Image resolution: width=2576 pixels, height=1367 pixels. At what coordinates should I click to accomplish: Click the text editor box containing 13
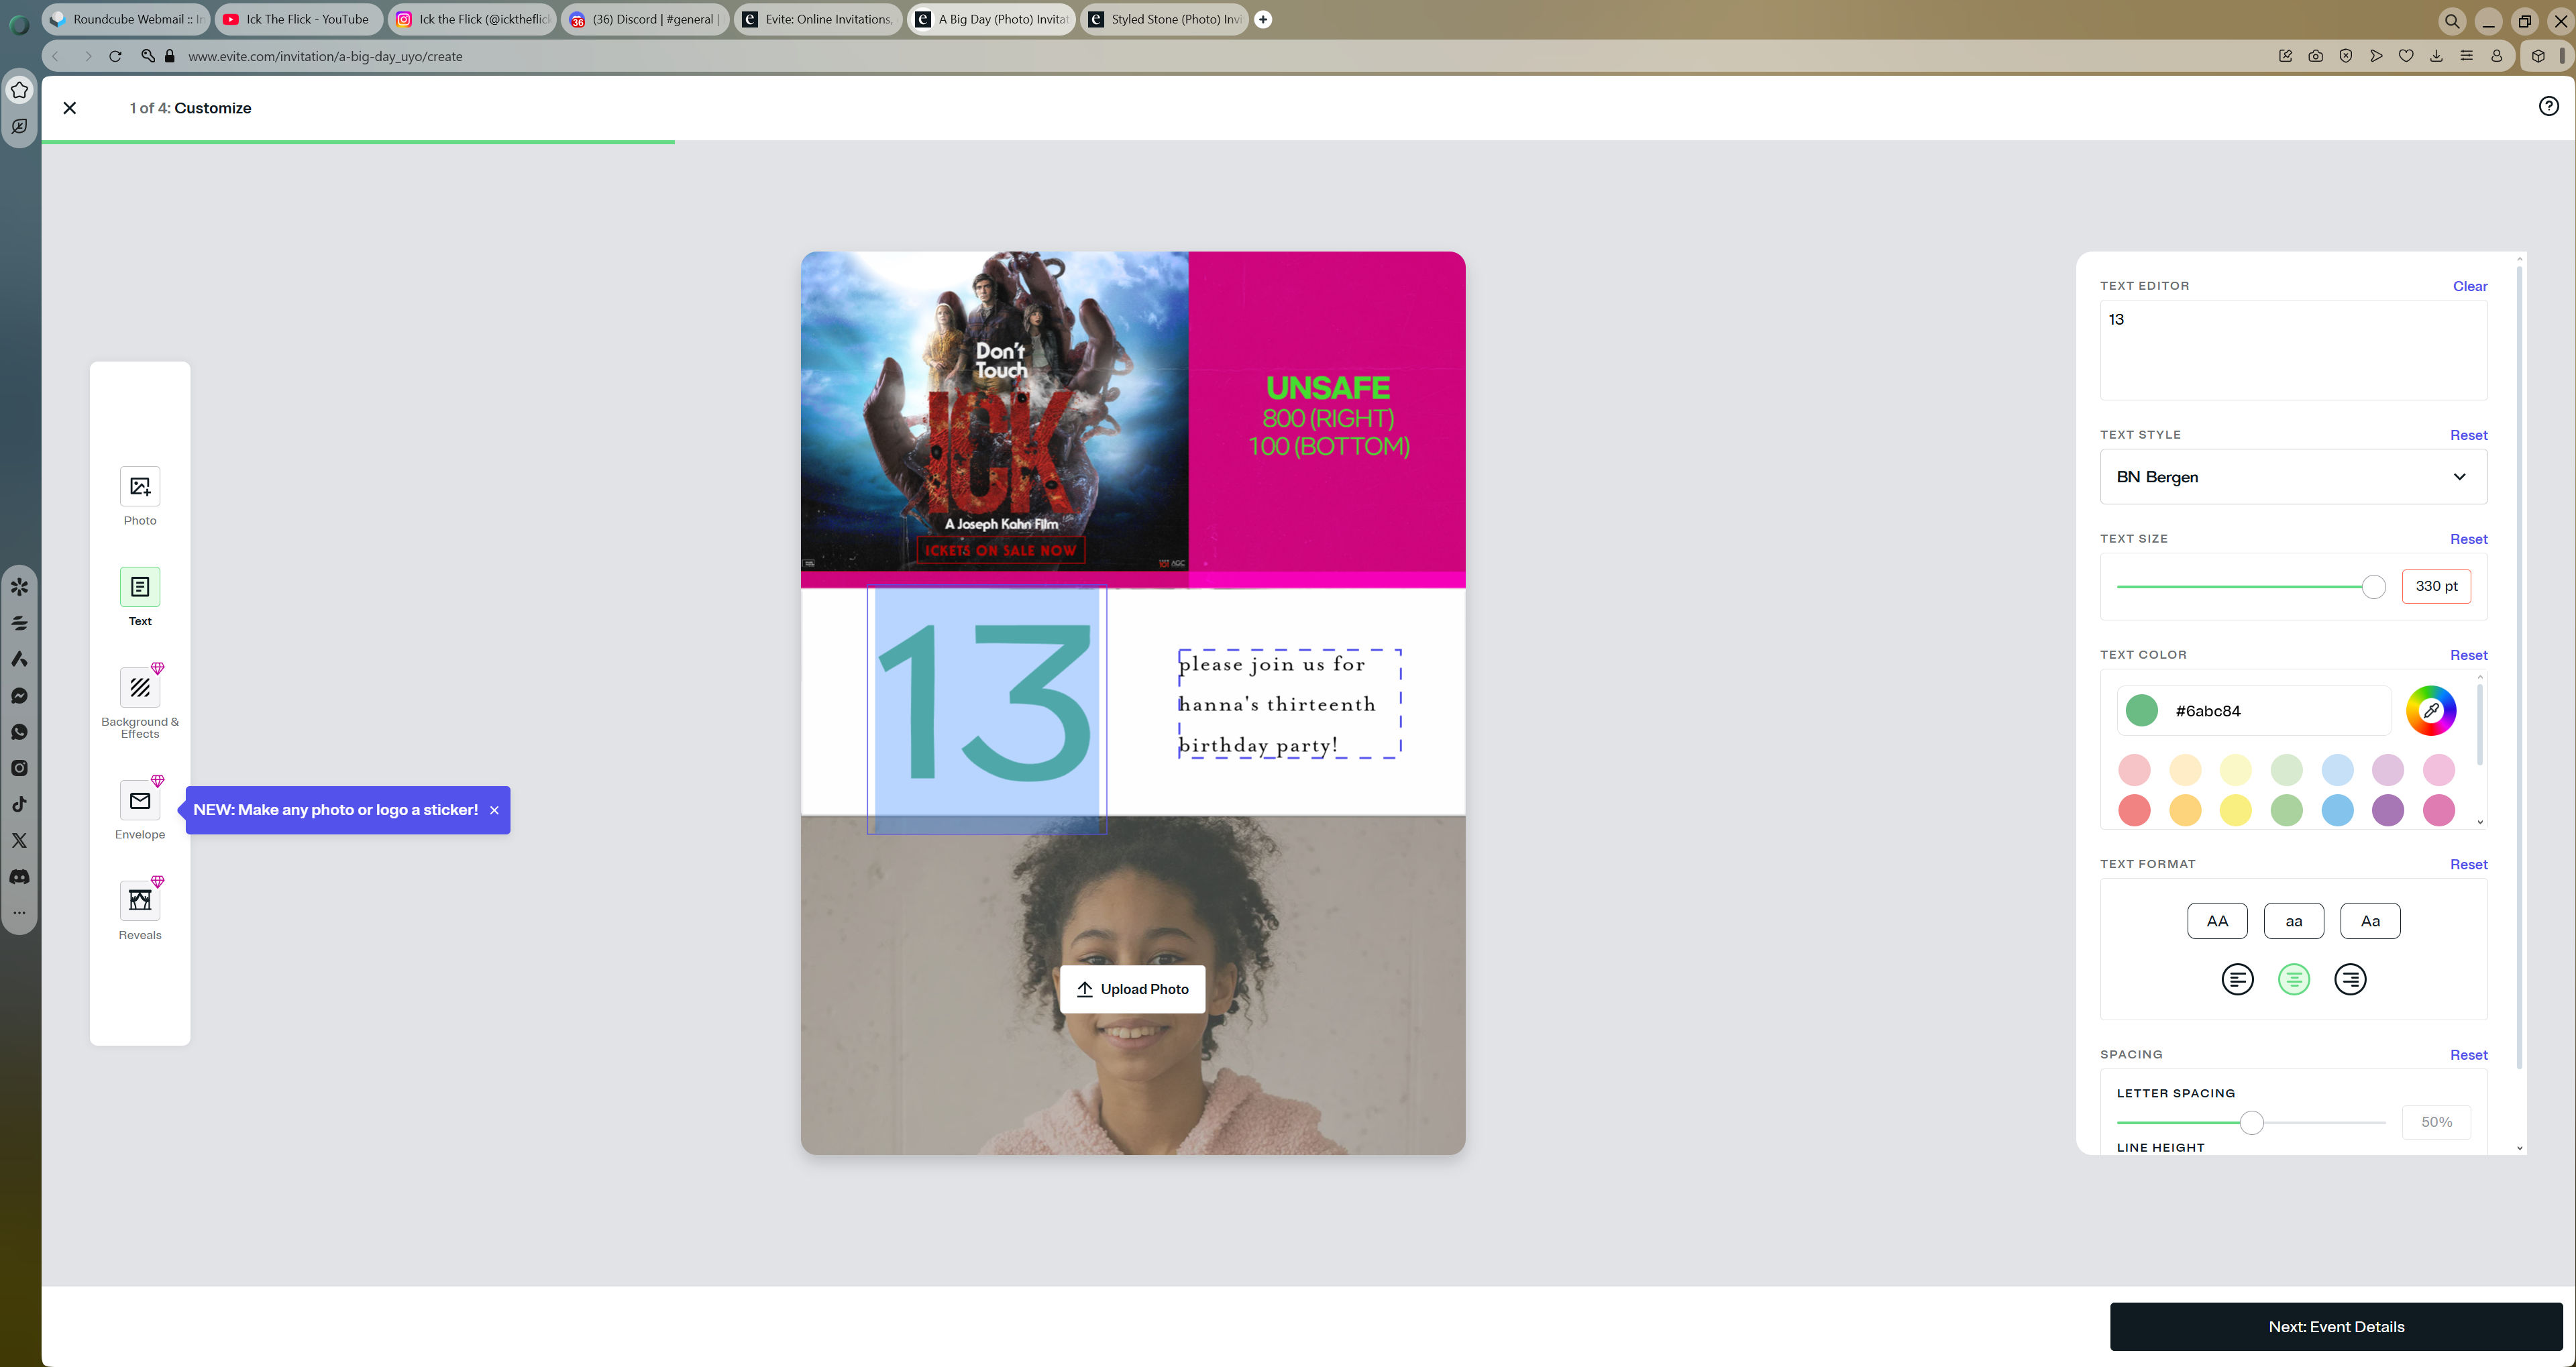coord(2293,350)
